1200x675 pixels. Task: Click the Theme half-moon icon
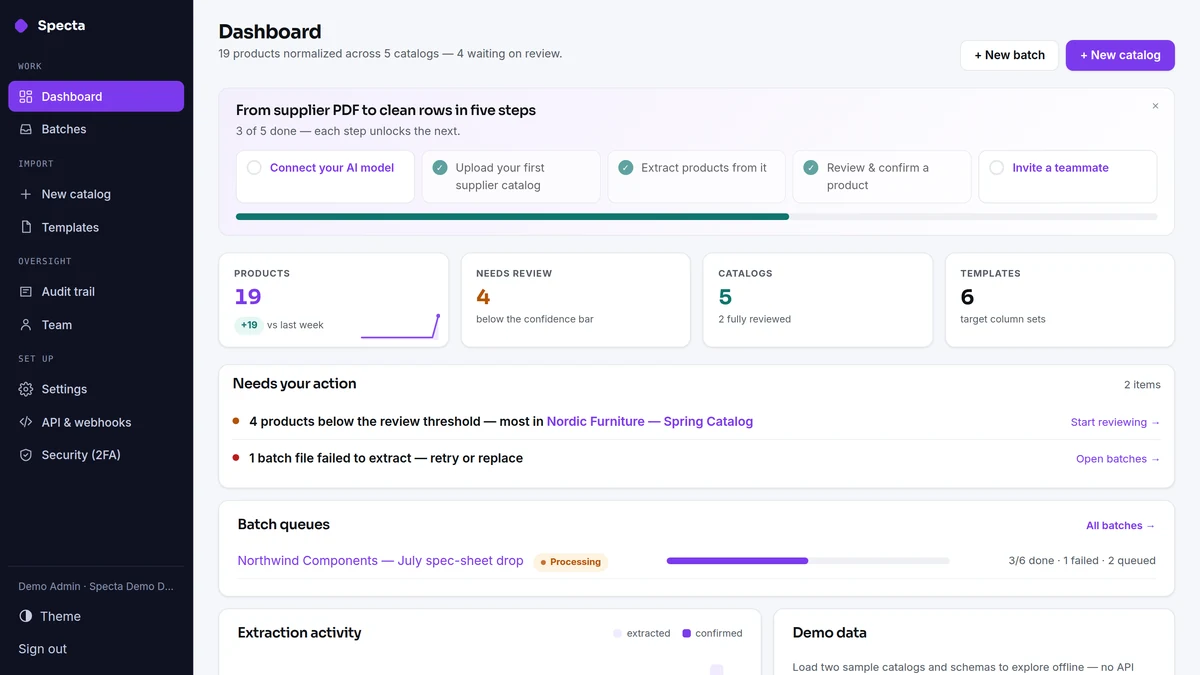tap(26, 616)
